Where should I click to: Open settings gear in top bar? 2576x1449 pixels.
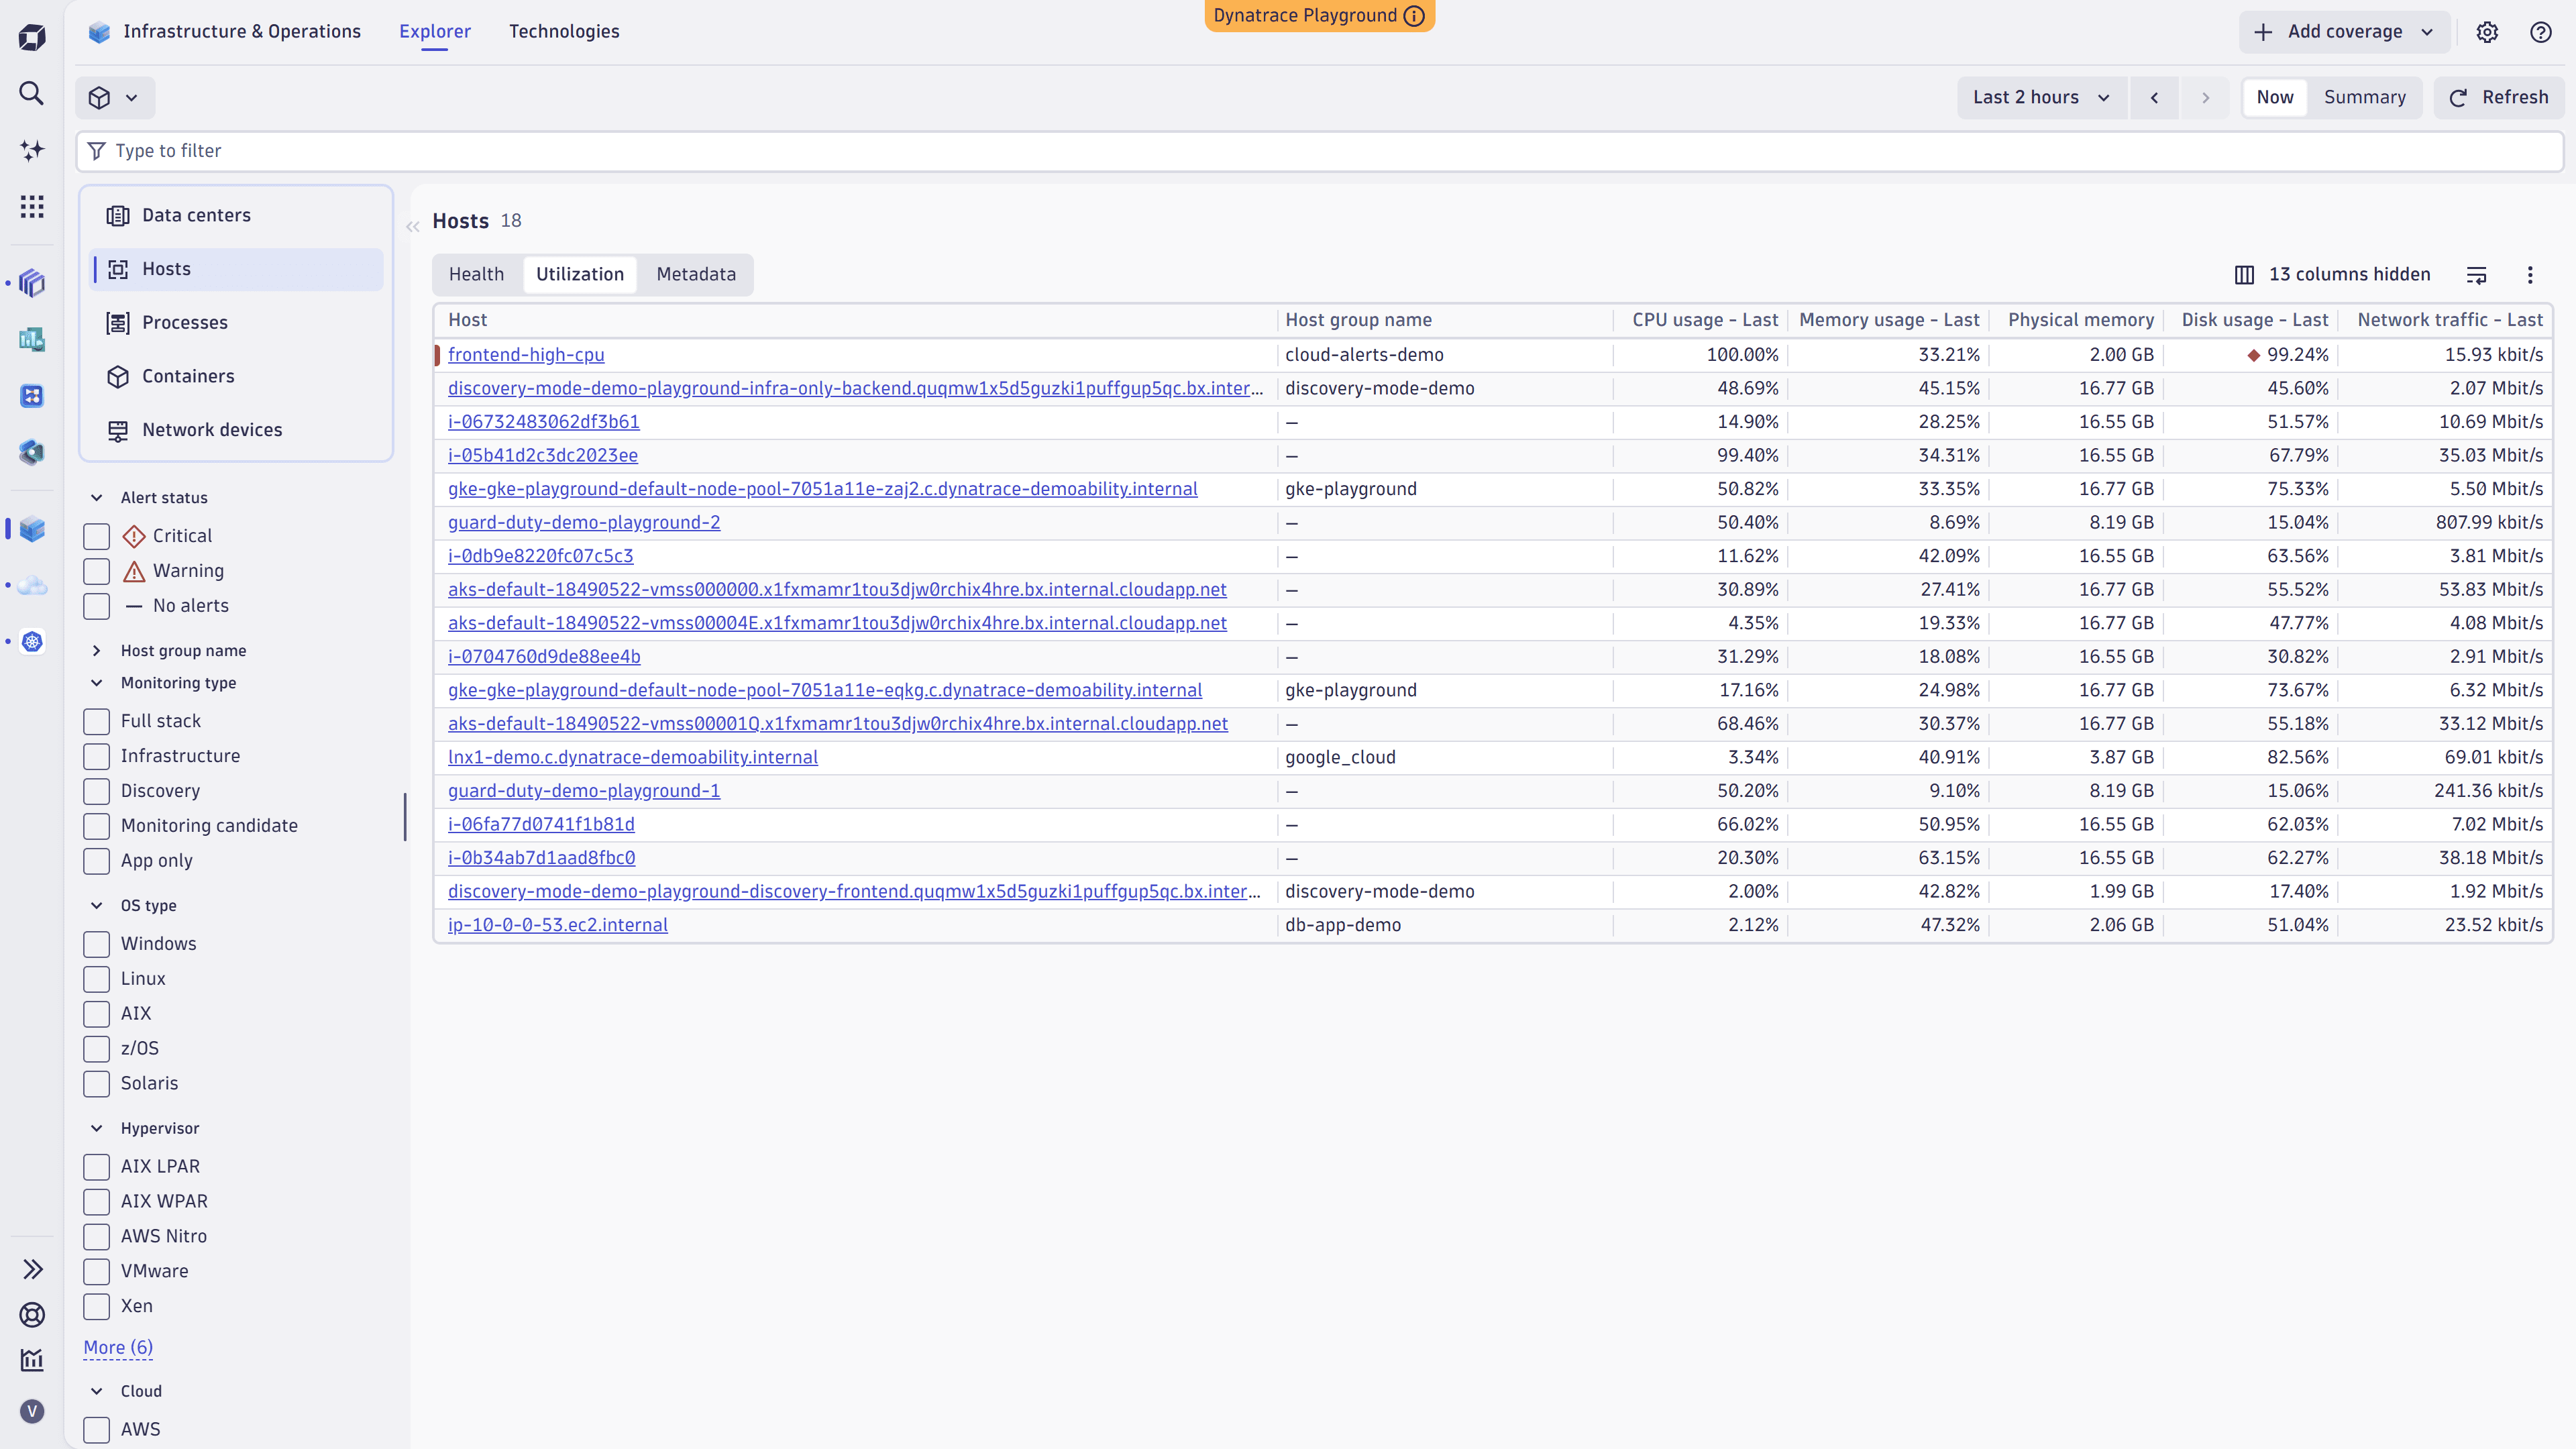2487,32
